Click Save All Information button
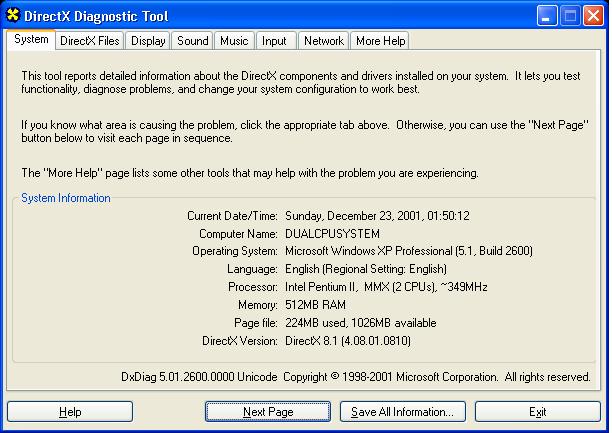 coord(402,412)
